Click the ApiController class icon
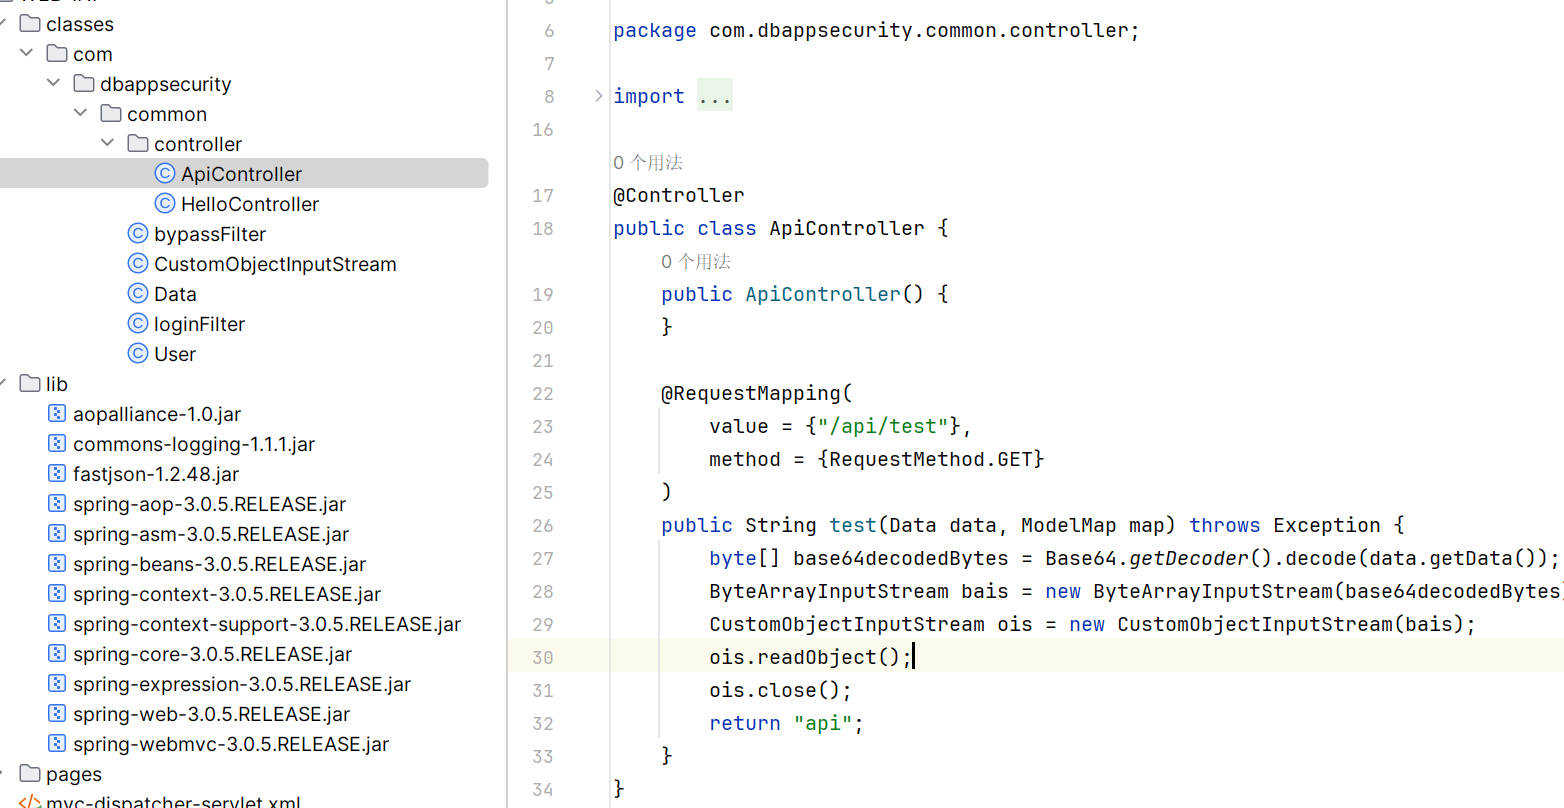This screenshot has width=1564, height=808. 165,174
